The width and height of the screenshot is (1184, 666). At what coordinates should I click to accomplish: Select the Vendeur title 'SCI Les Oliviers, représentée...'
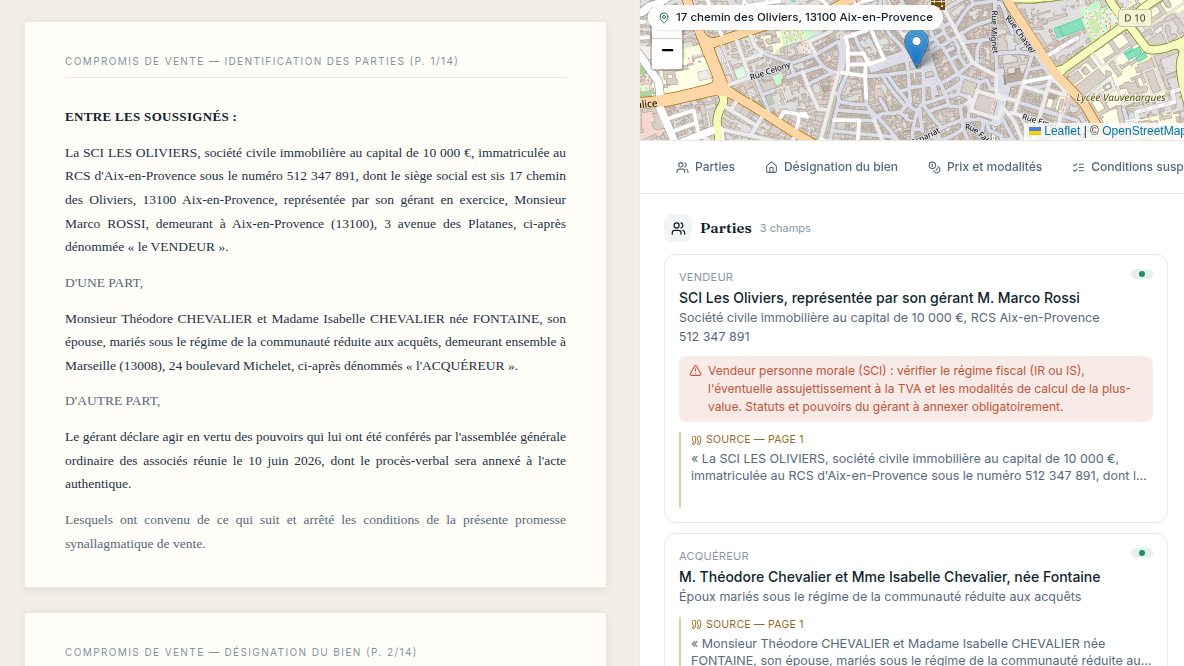(x=879, y=298)
